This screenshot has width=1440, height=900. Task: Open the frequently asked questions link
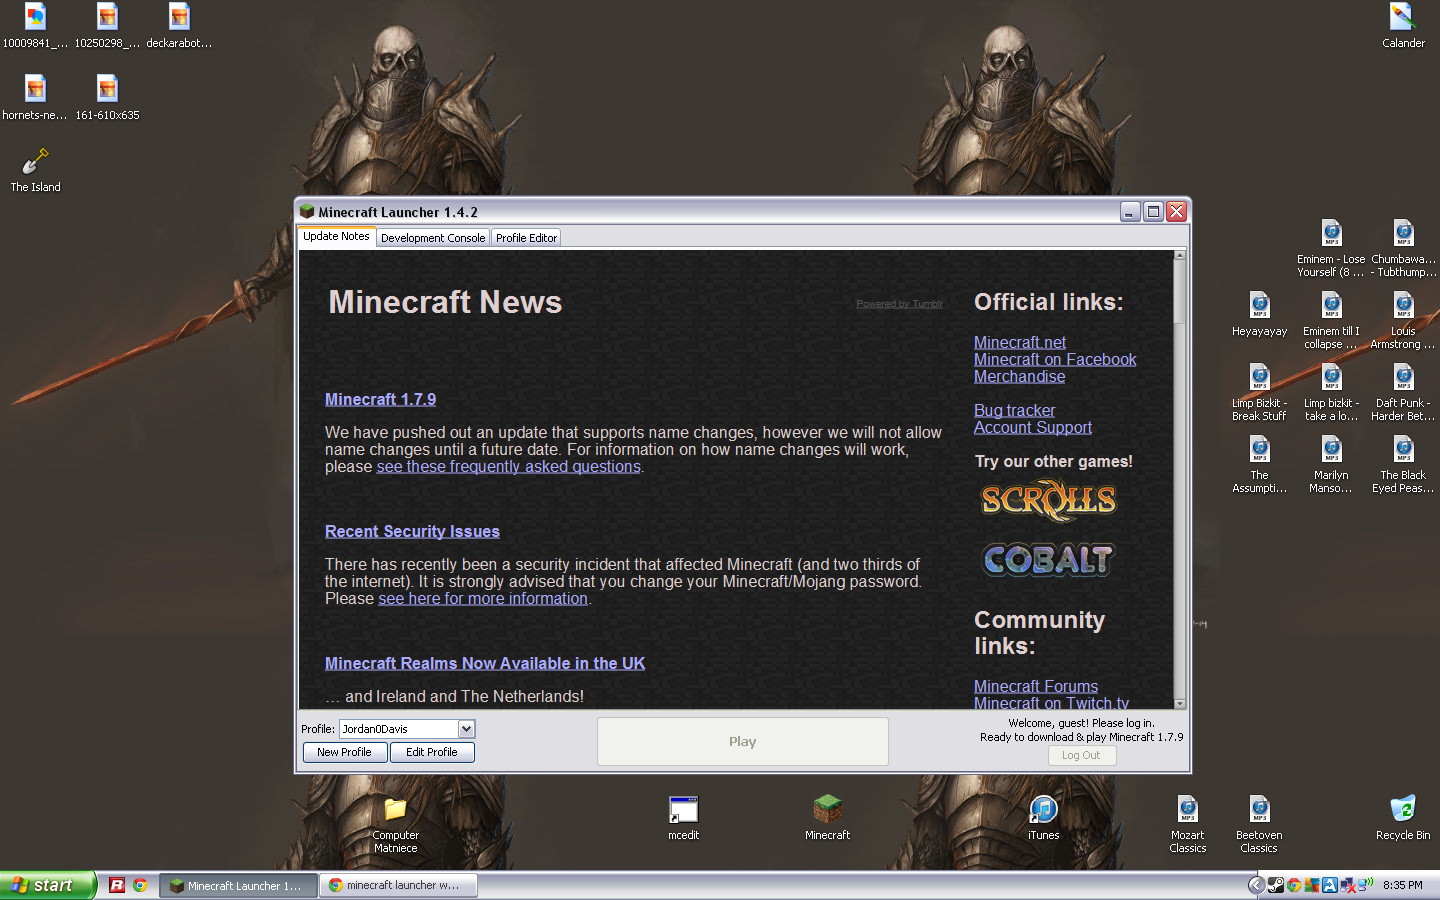[x=508, y=466]
